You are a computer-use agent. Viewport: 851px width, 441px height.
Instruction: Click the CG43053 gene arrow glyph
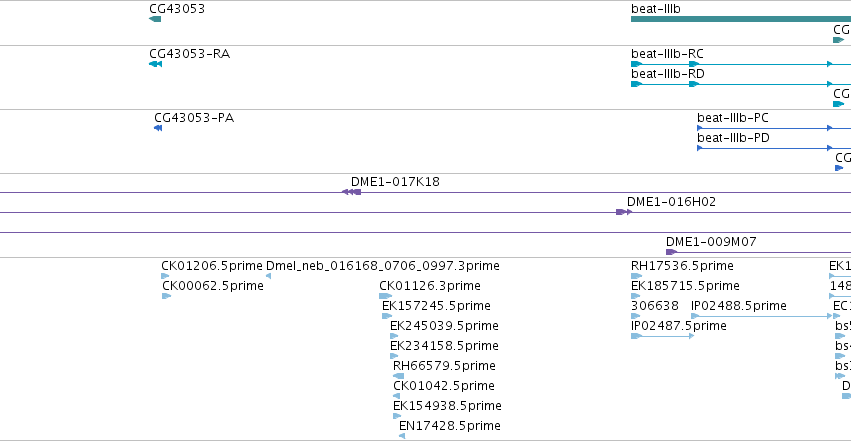(x=155, y=20)
